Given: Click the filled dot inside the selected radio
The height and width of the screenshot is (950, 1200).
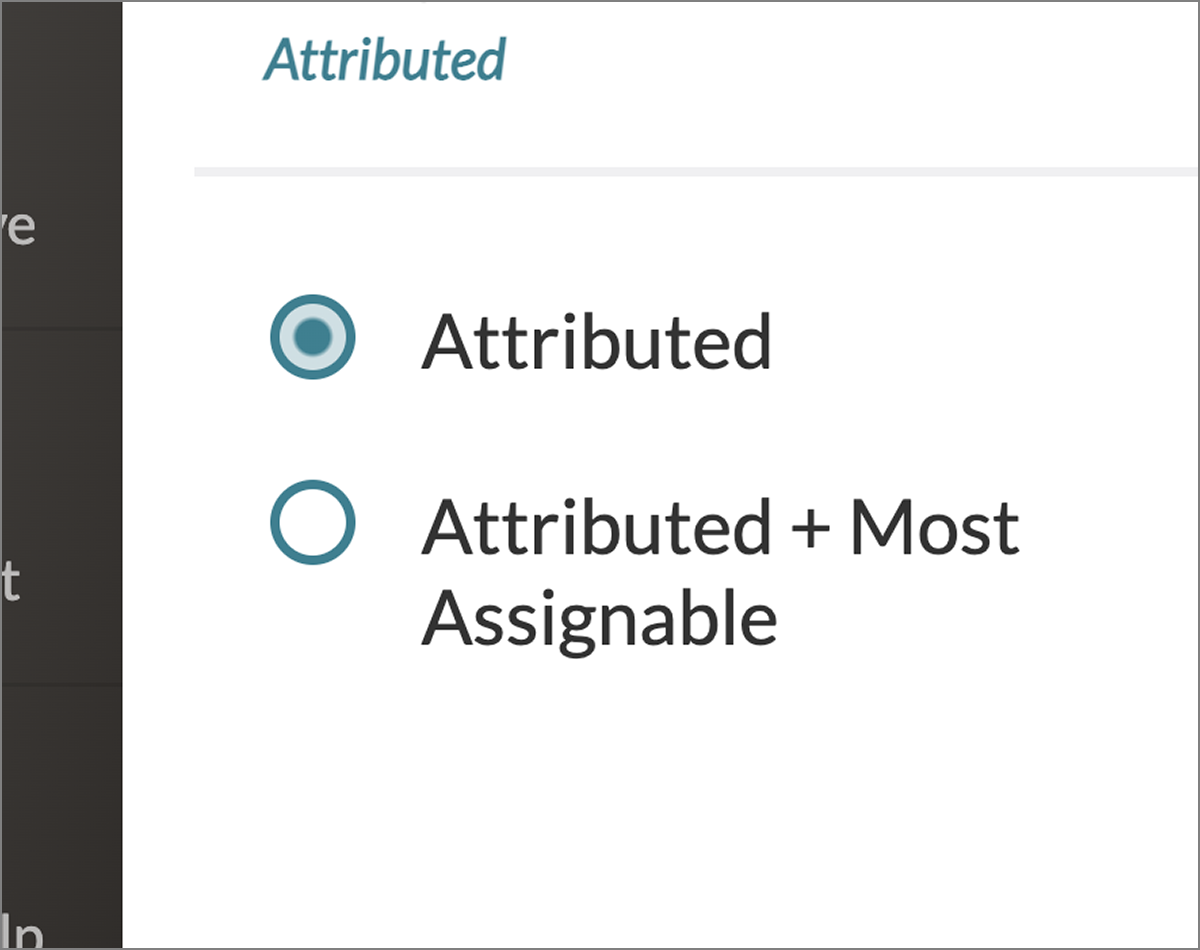Looking at the screenshot, I should [313, 337].
